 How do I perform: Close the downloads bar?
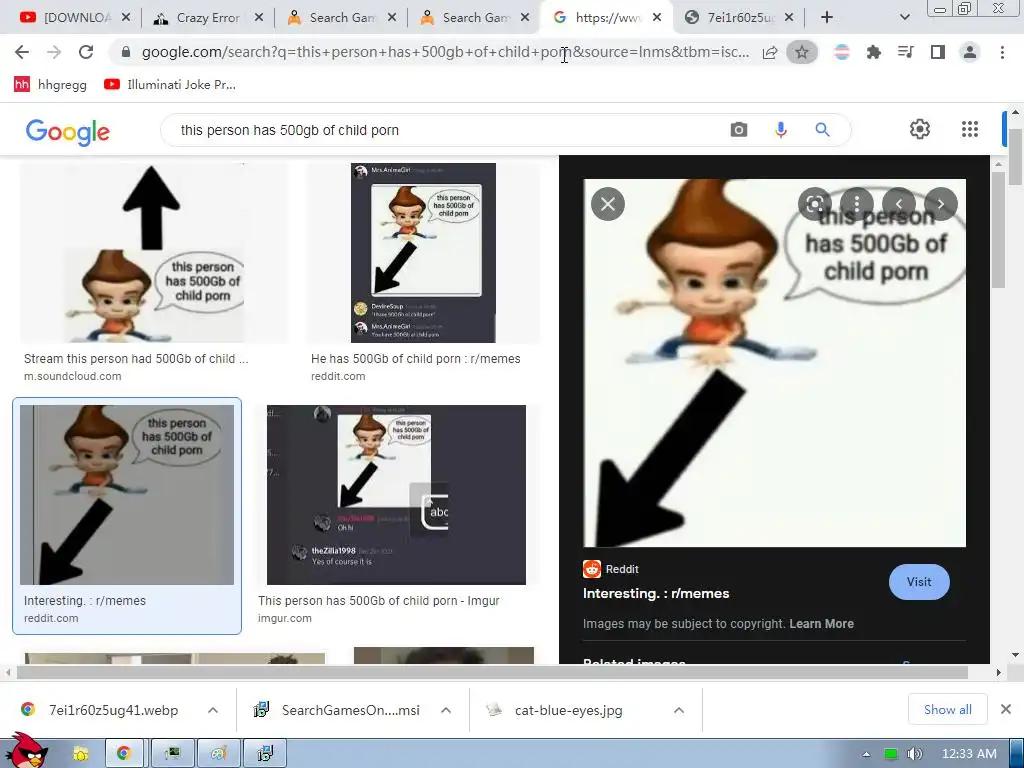click(x=1006, y=709)
